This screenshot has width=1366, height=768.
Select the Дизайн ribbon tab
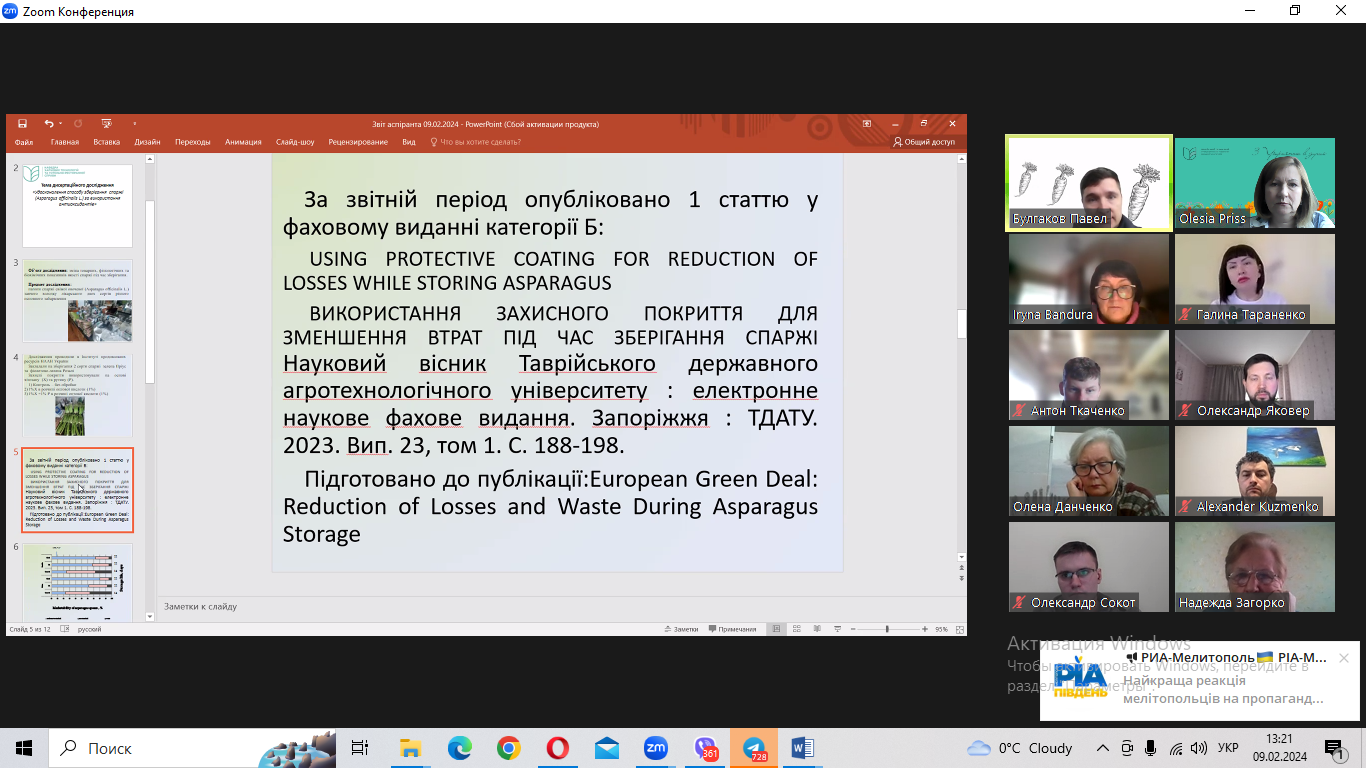pos(147,142)
